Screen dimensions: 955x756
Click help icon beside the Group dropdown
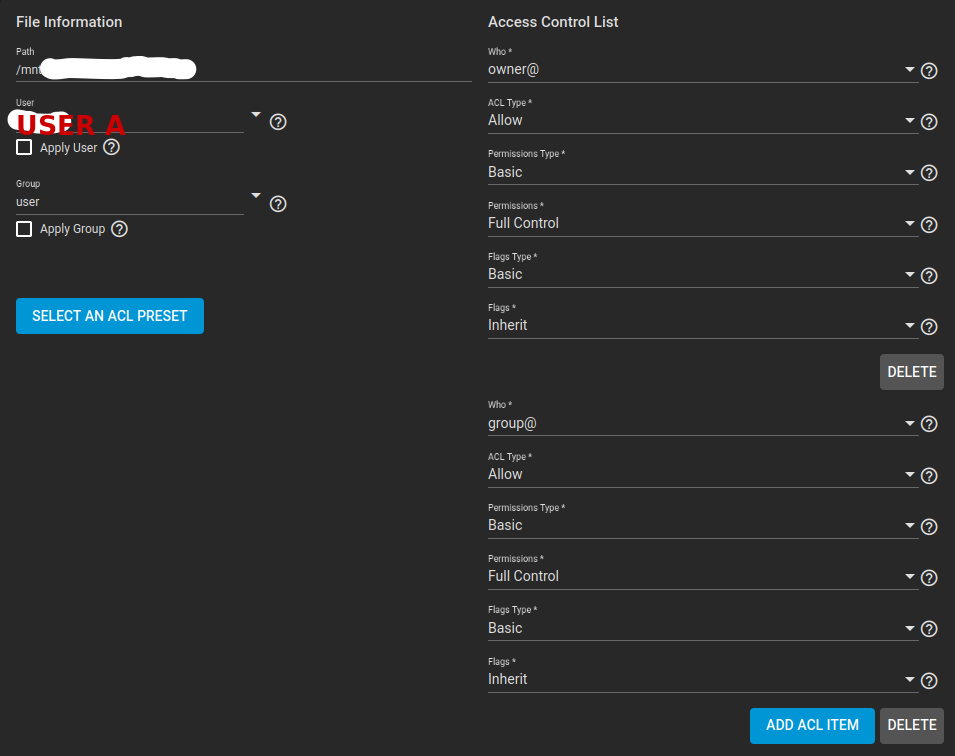click(278, 204)
